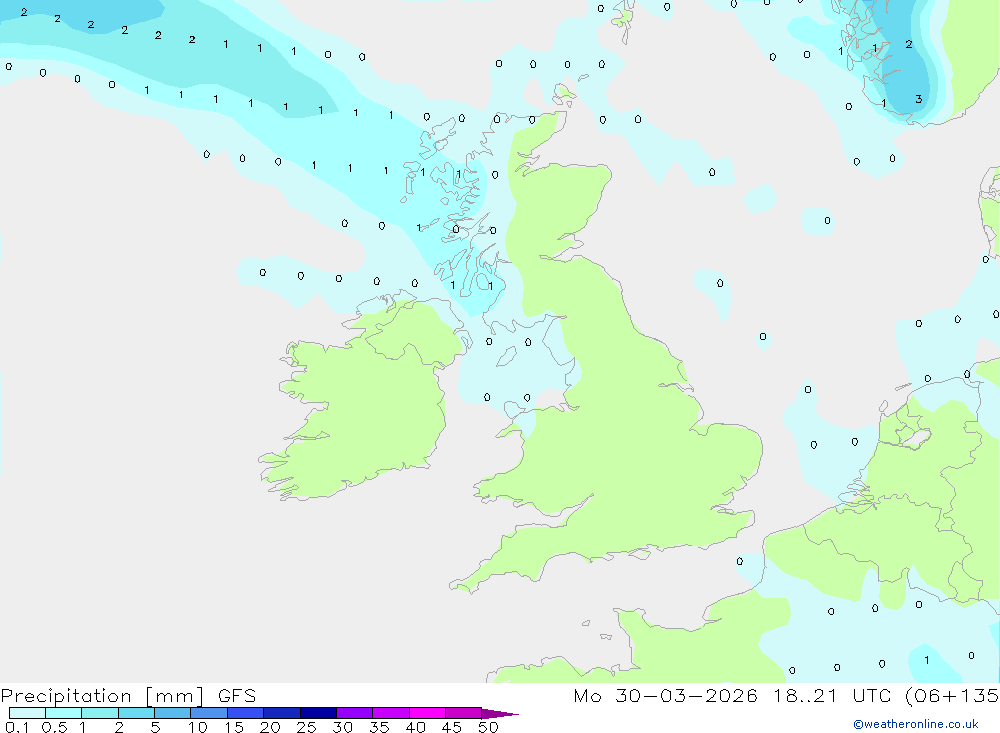This screenshot has height=733, width=1000.
Task: Click the 0.5–1 mm legend color swatch
Action: (x=64, y=713)
